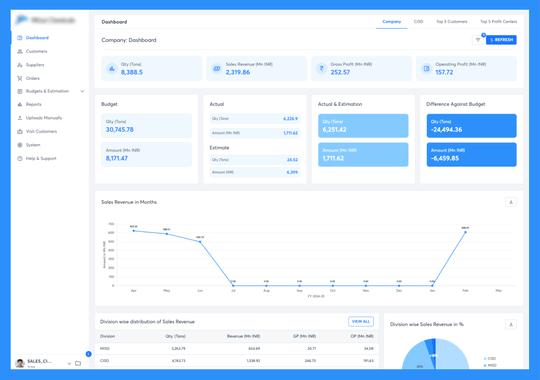Expand the Budgets & Estimation chevron

coord(82,91)
